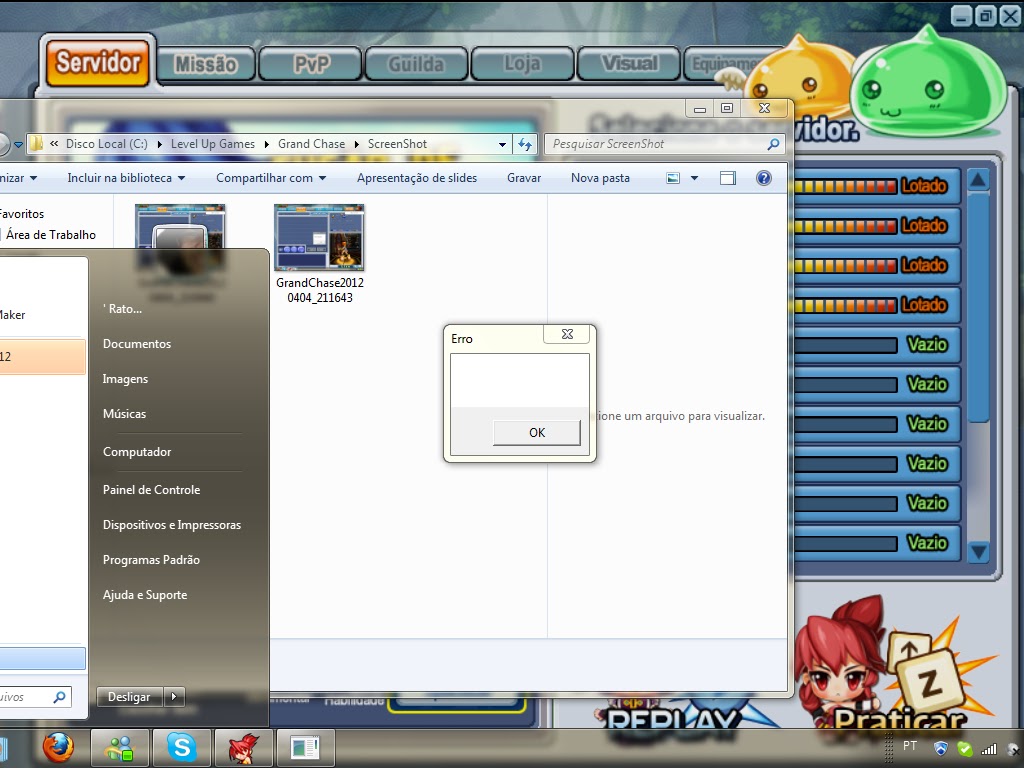
Task: Click the PT language indicator in the tray
Action: pyautogui.click(x=910, y=746)
